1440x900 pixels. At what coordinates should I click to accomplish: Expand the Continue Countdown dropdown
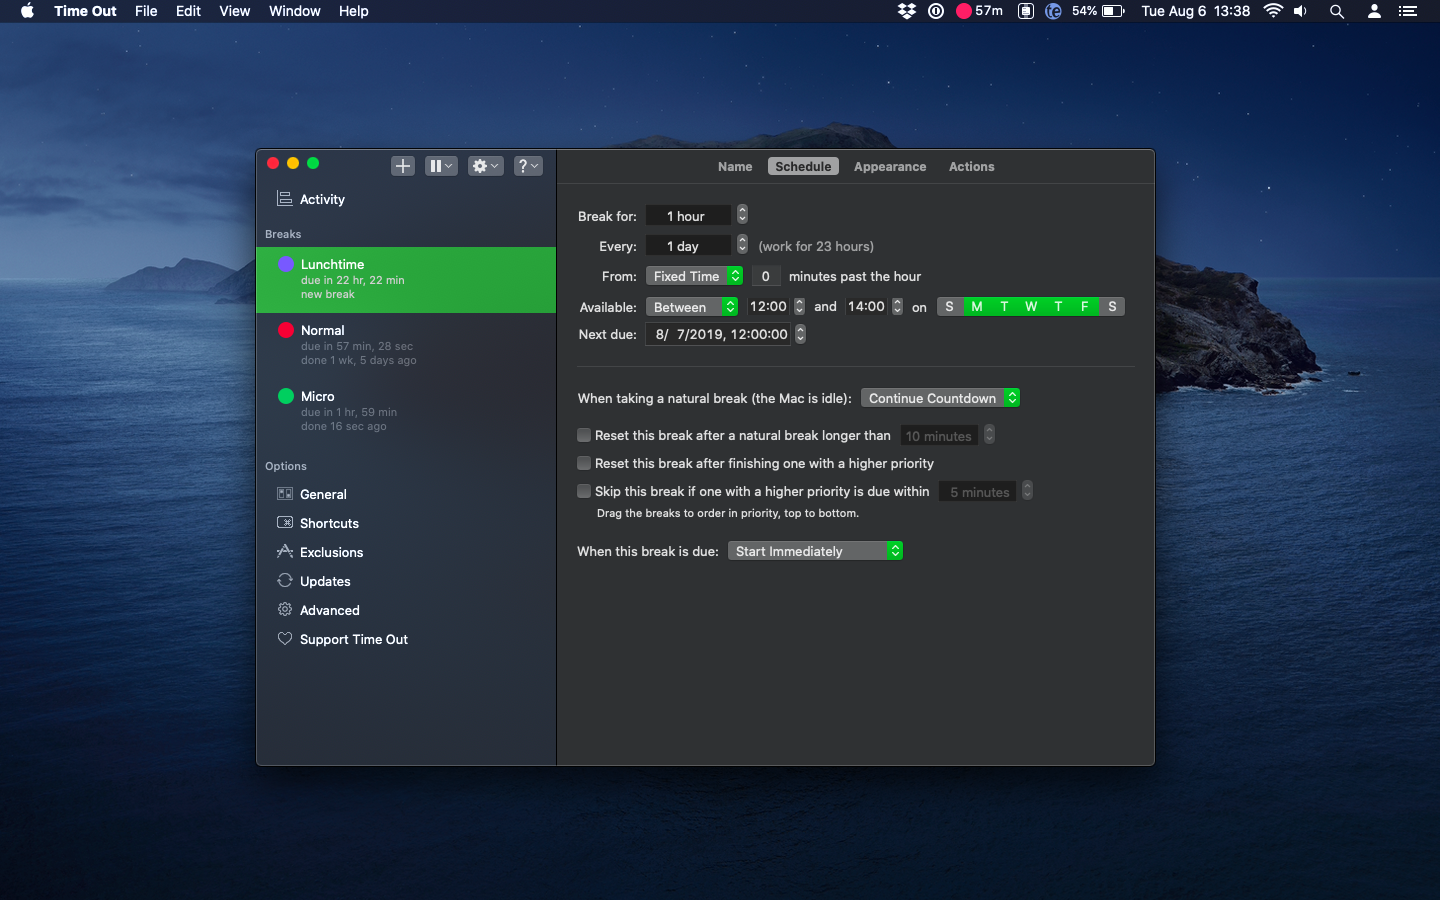point(940,398)
